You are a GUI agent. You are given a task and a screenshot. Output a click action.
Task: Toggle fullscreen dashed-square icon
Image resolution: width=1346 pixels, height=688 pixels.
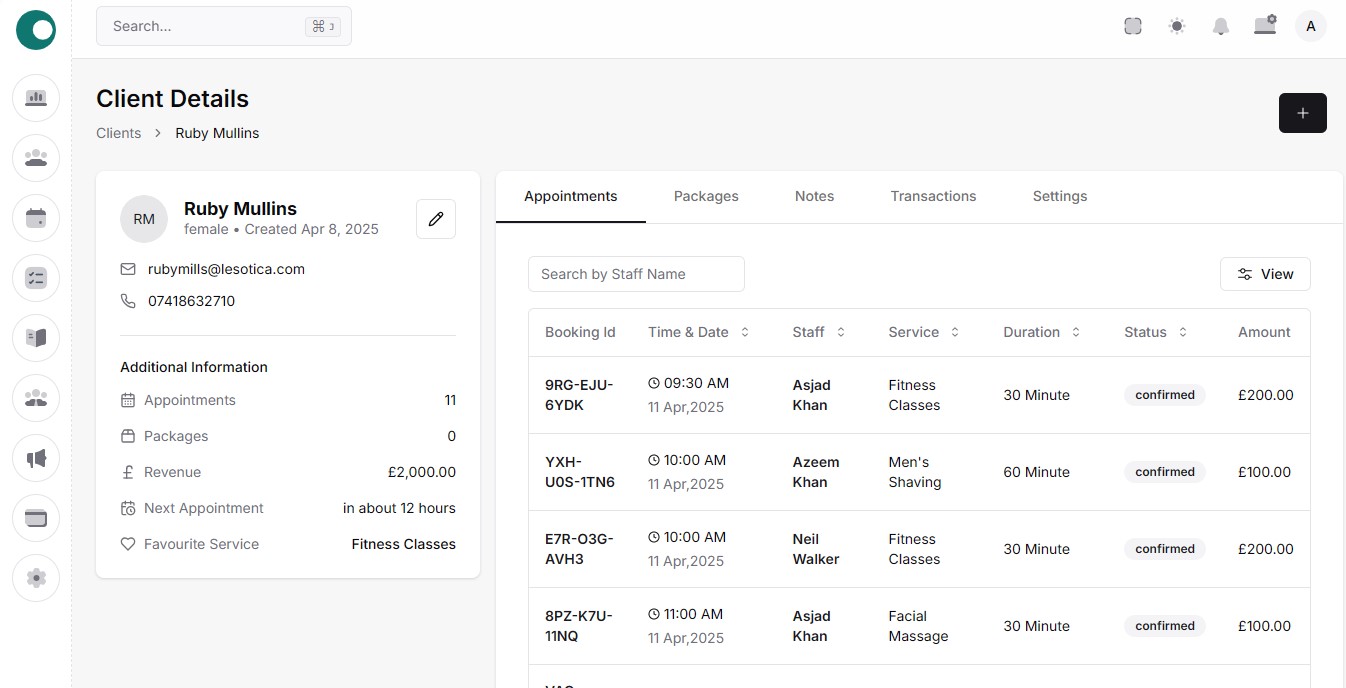1133,27
